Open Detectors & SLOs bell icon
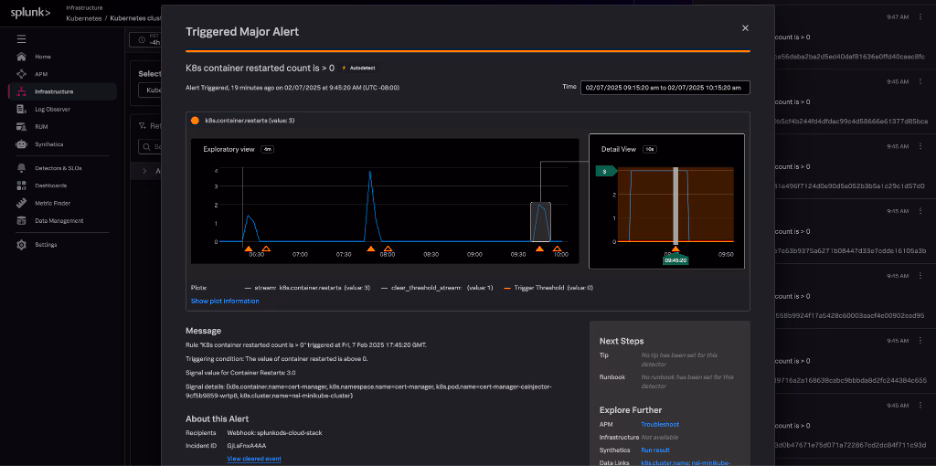Viewport: 936px width, 466px height. point(21,168)
